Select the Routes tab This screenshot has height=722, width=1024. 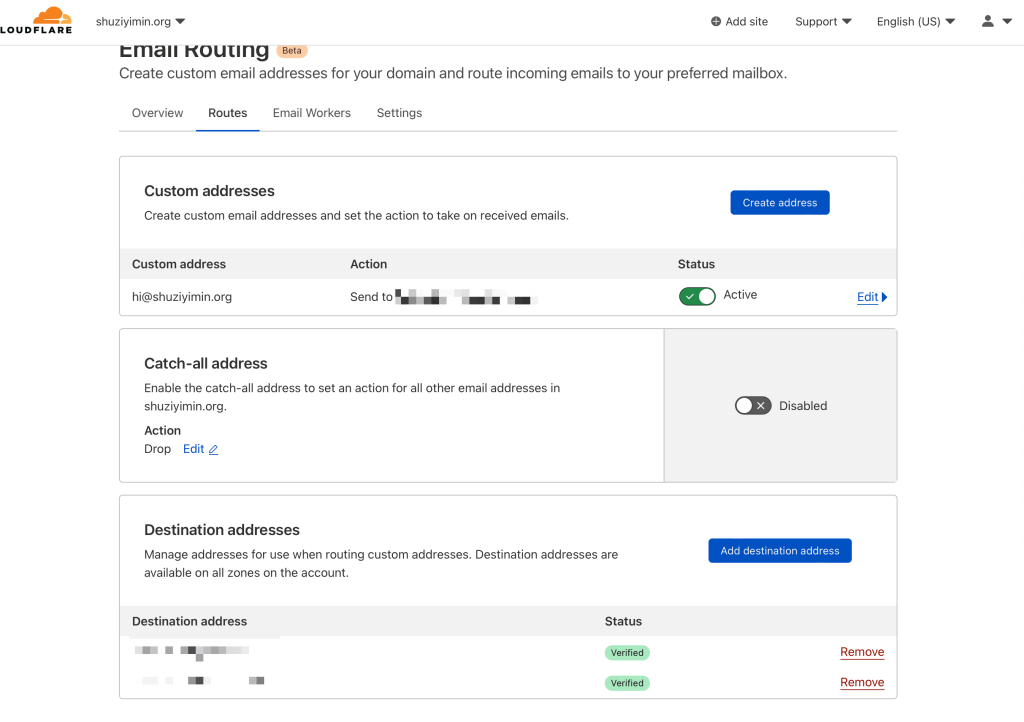click(x=228, y=113)
